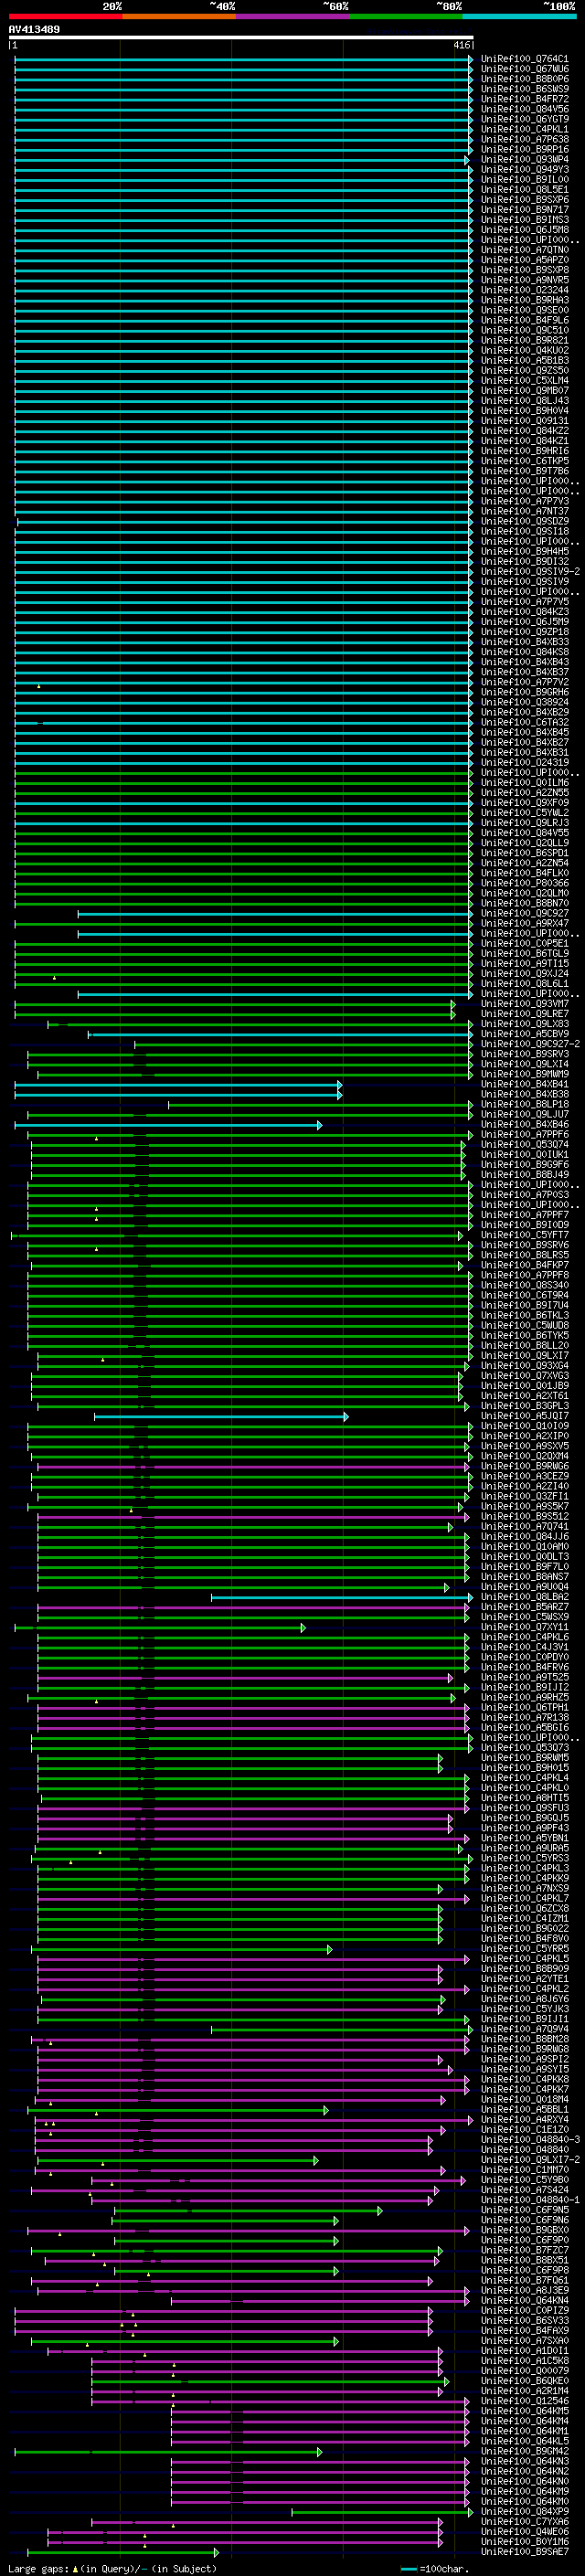Click the UniRef100_Q12546 label
The image size is (585, 2576).
524,2401
